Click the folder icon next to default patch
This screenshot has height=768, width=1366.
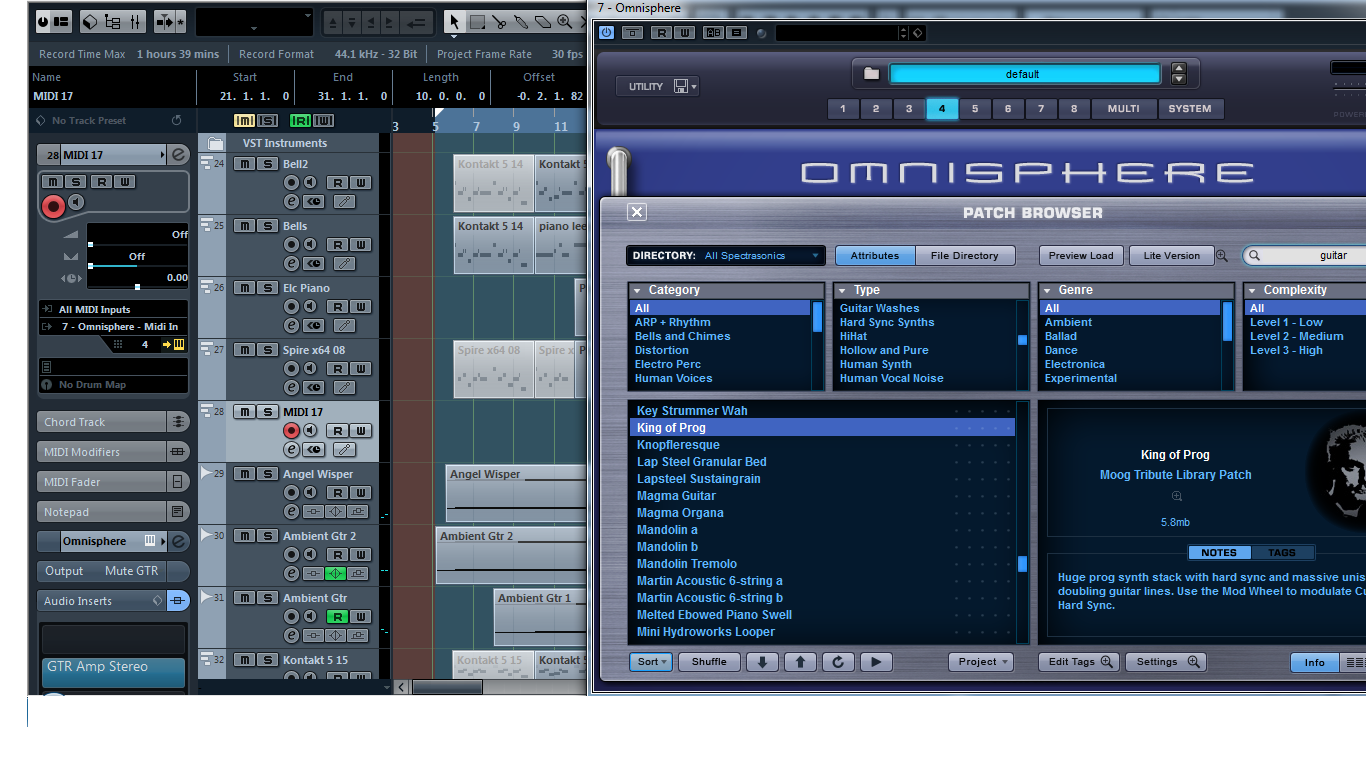click(871, 74)
